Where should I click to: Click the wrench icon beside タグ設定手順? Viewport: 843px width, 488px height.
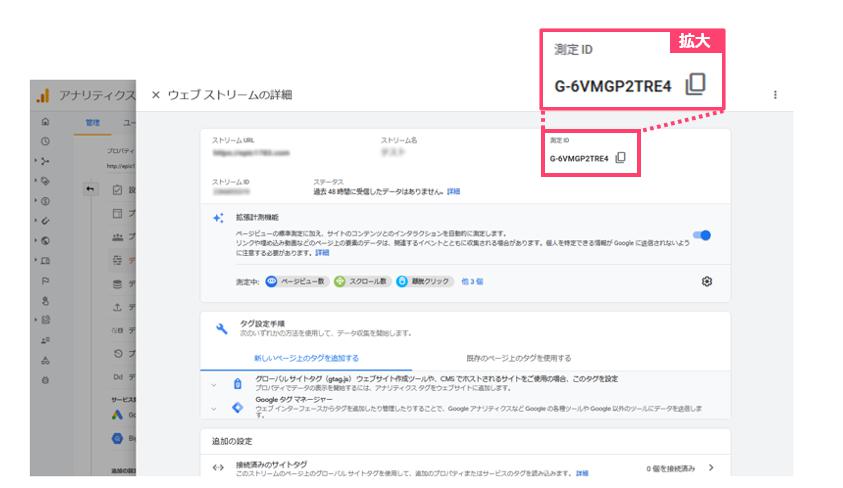[222, 328]
